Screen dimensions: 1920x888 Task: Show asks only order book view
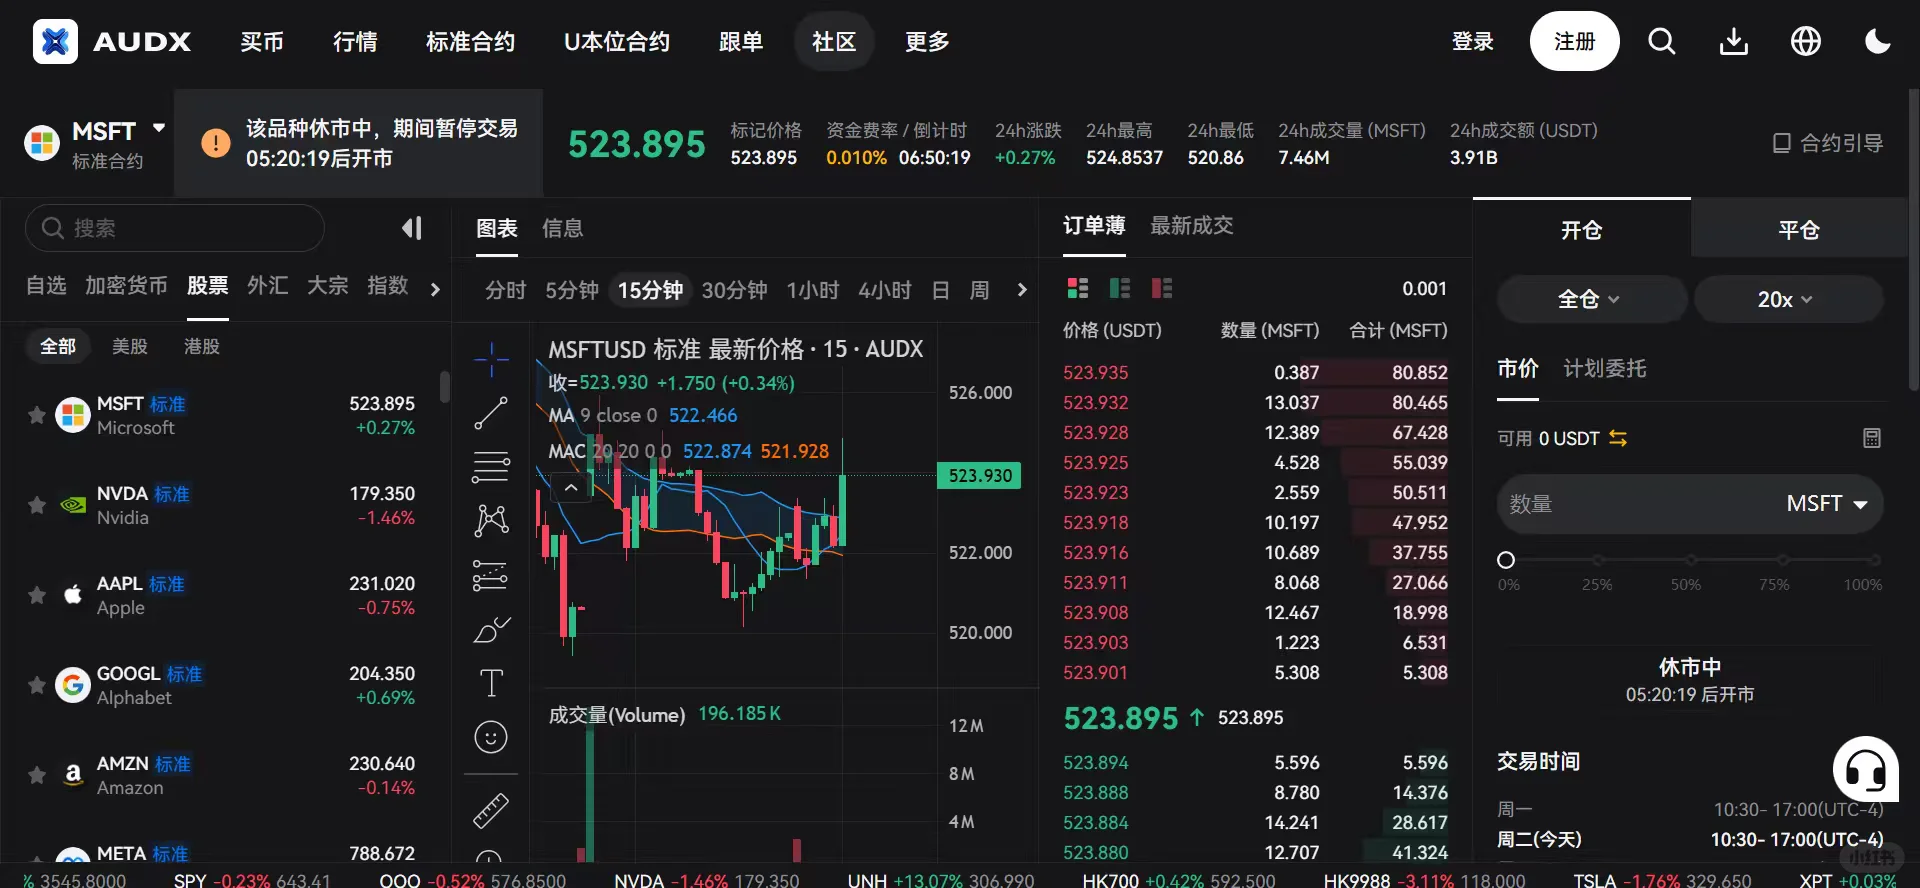coord(1162,288)
